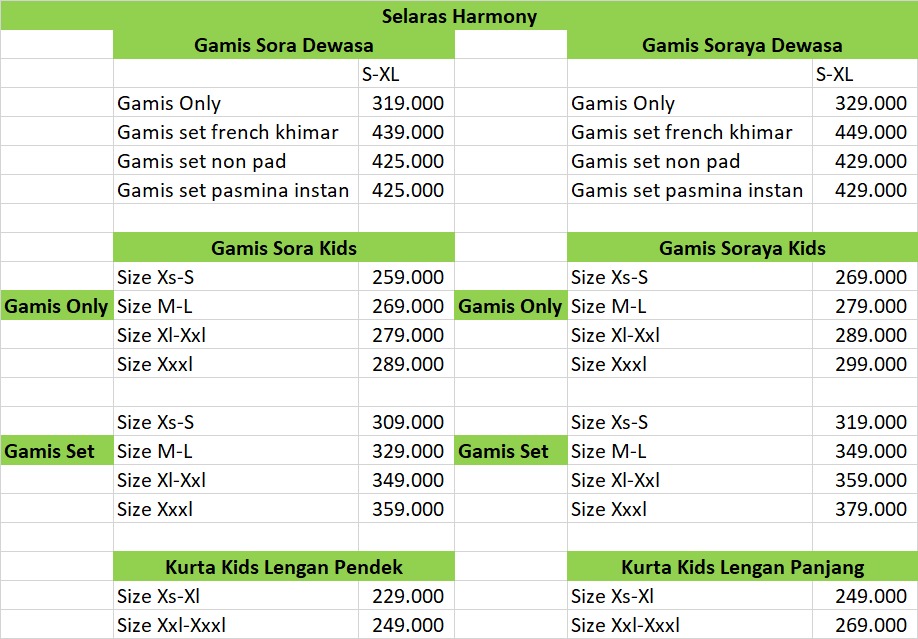
Task: Click the 299.000 Soraya Kids Xxxl price
Action: [x=865, y=364]
